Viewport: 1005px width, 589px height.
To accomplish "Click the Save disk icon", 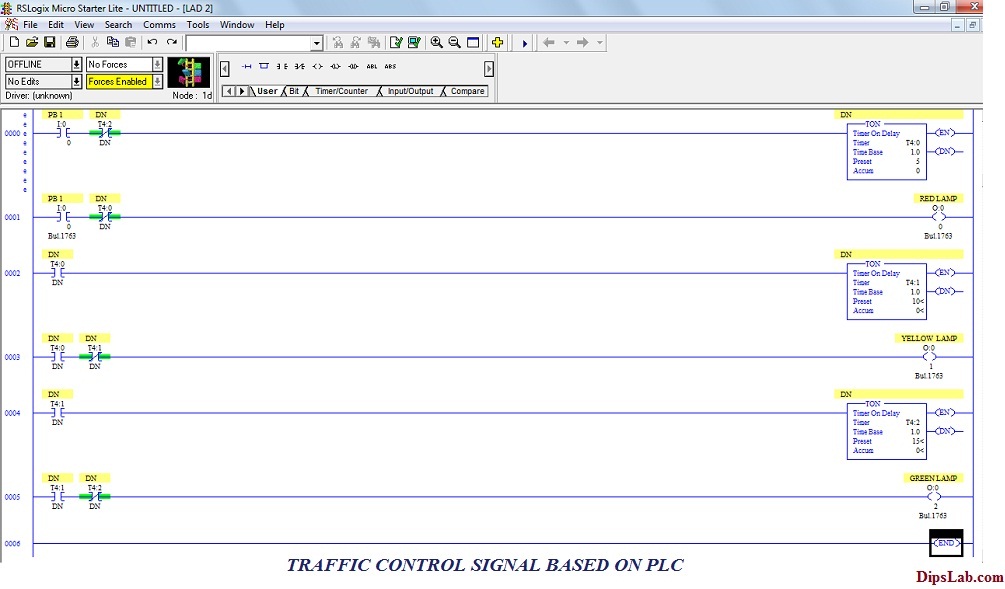I will (x=49, y=43).
